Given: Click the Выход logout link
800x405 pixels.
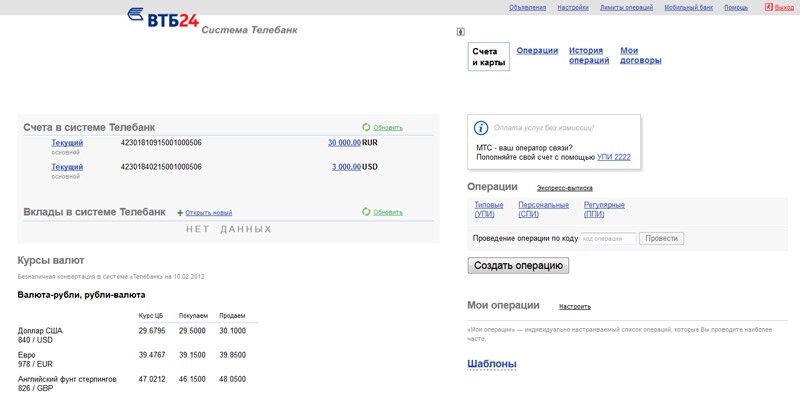Looking at the screenshot, I should click(x=784, y=8).
